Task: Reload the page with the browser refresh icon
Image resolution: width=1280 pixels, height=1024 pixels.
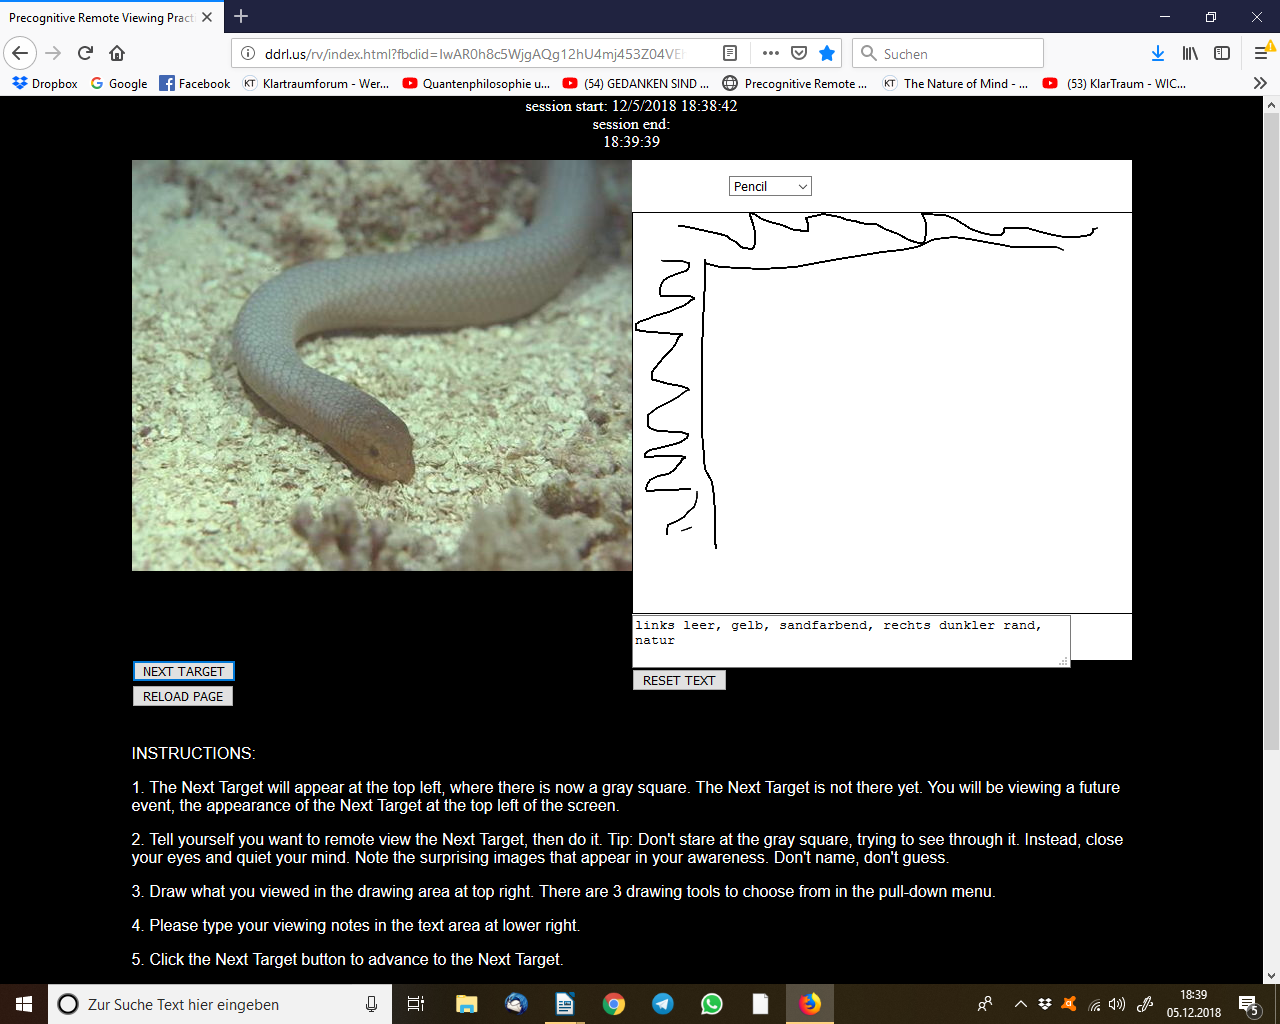Action: (x=85, y=53)
